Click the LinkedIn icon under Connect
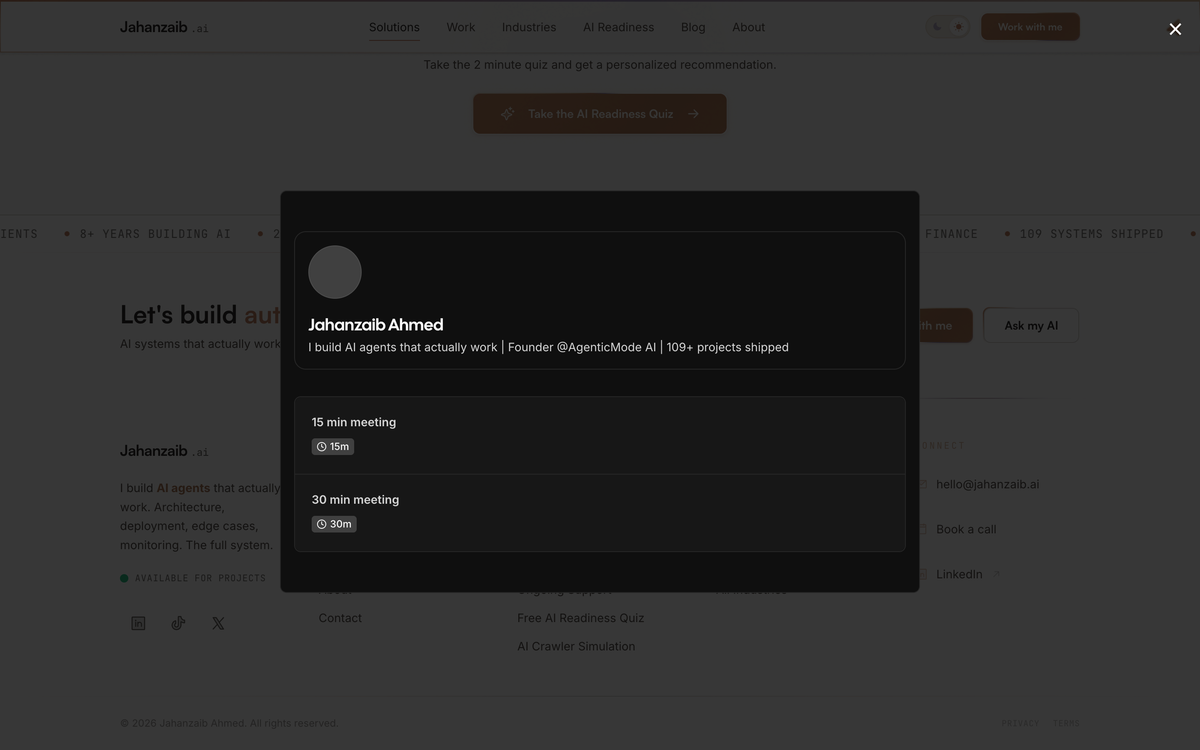This screenshot has height=750, width=1200. pyautogui.click(x=923, y=573)
